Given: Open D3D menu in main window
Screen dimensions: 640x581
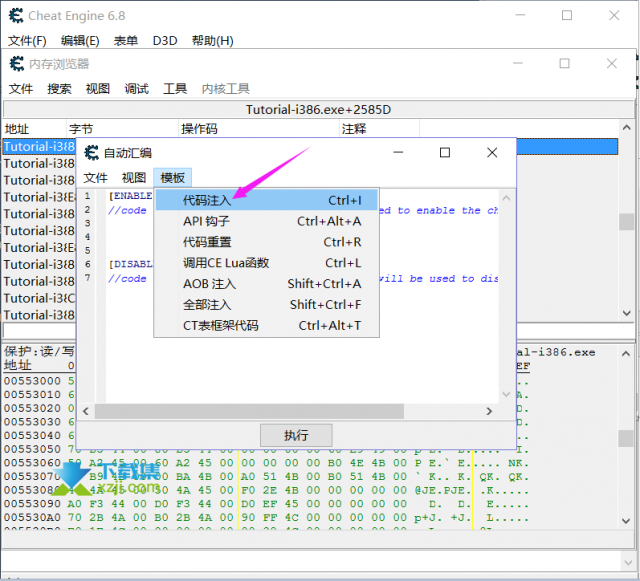Looking at the screenshot, I should pyautogui.click(x=165, y=41).
